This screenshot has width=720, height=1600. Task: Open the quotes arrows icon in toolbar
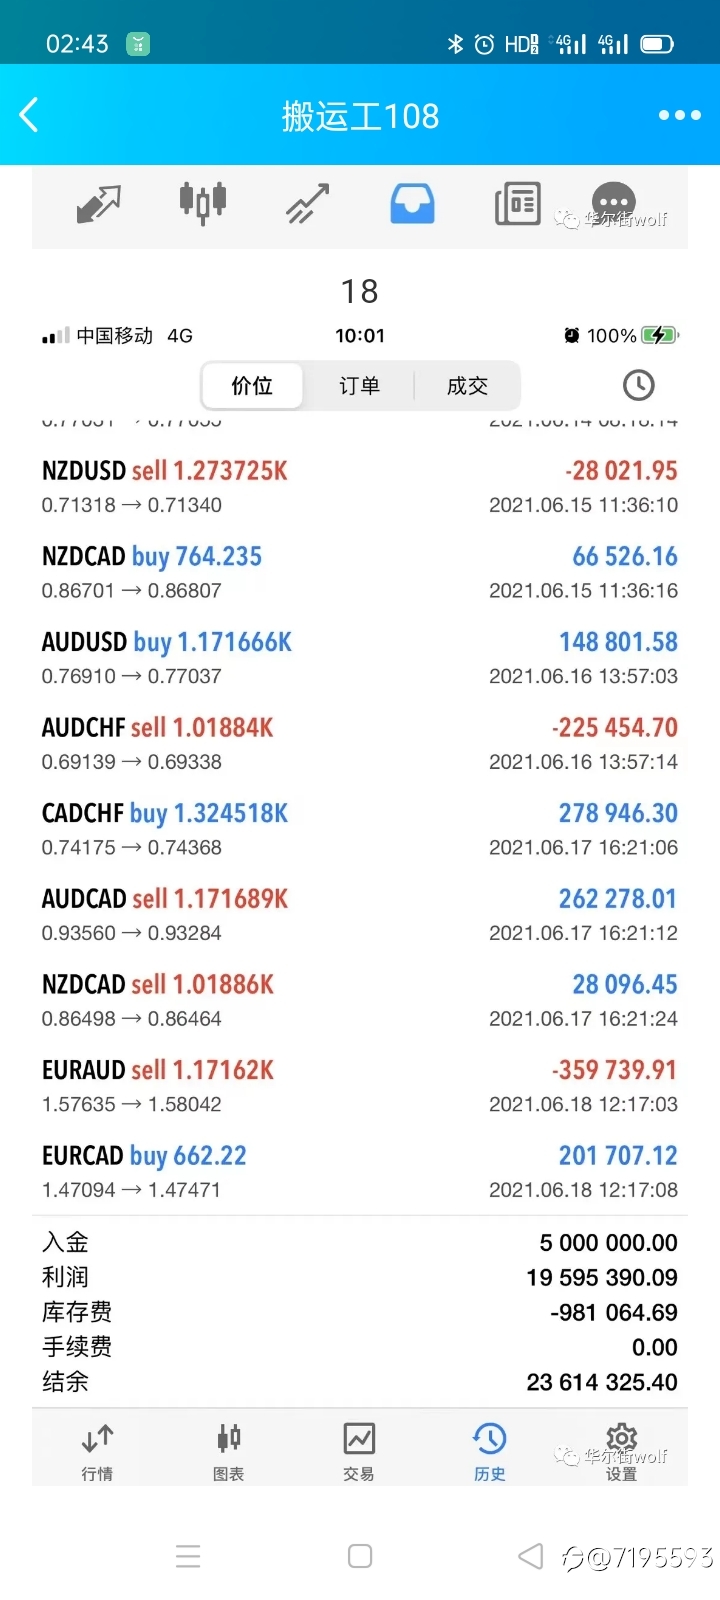coord(98,204)
